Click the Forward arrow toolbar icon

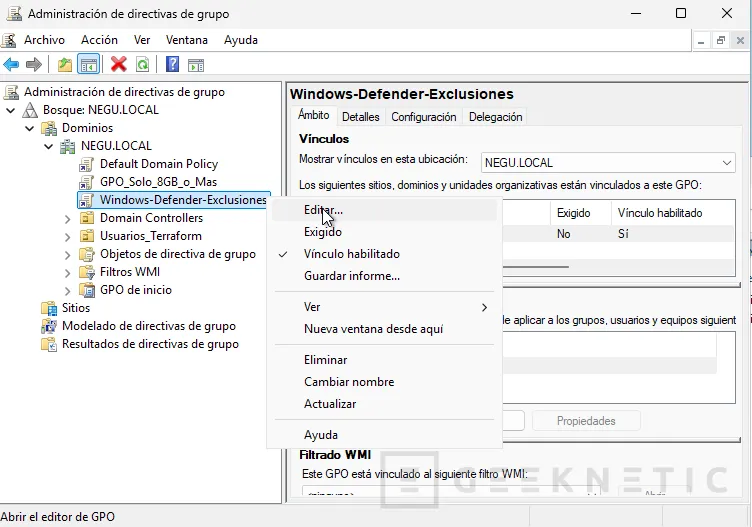click(x=34, y=64)
